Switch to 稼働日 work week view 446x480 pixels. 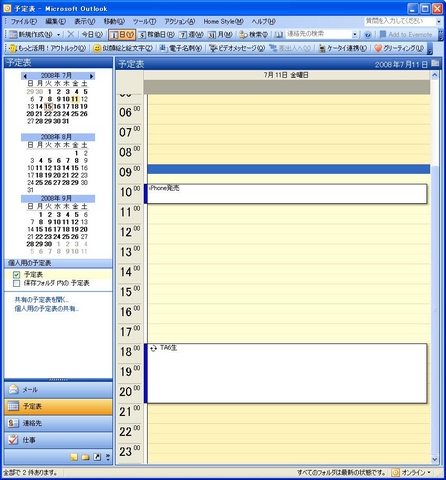[x=156, y=34]
